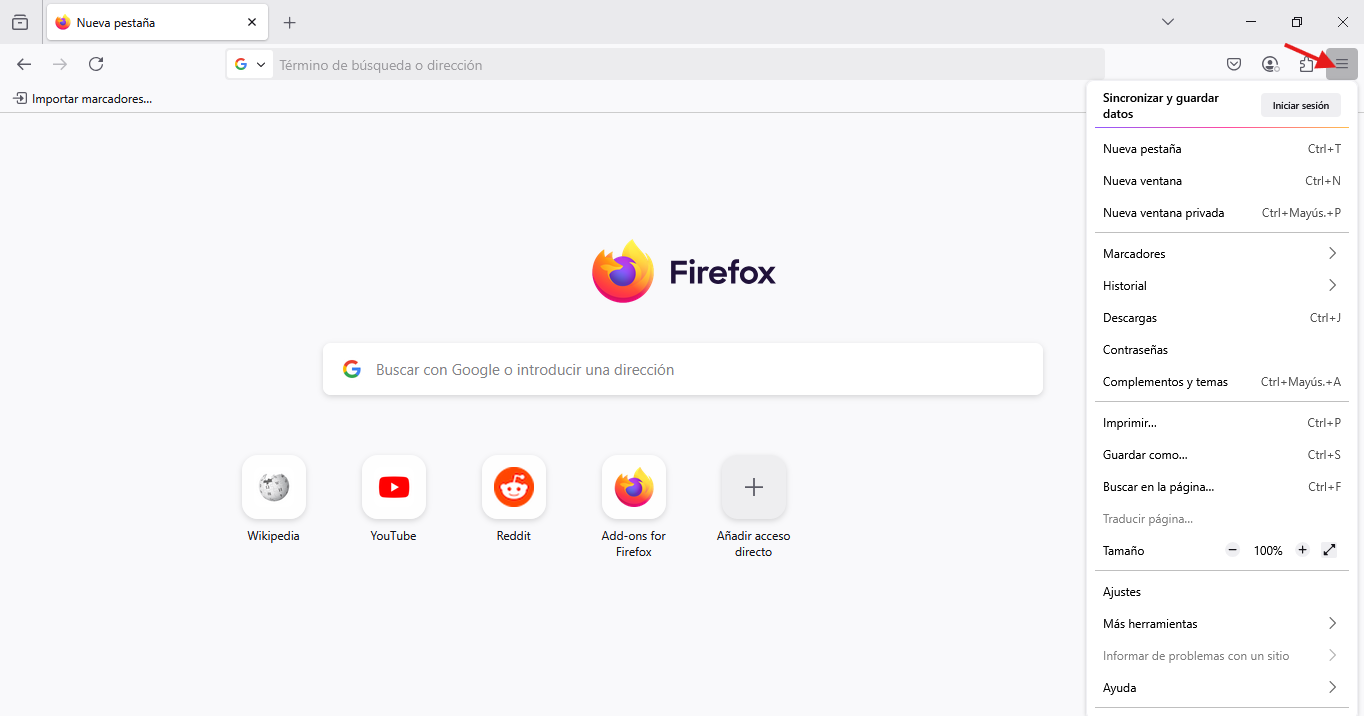Screen dimensions: 1364x716
Task: Open the list all tabs arrow
Action: click(1168, 22)
